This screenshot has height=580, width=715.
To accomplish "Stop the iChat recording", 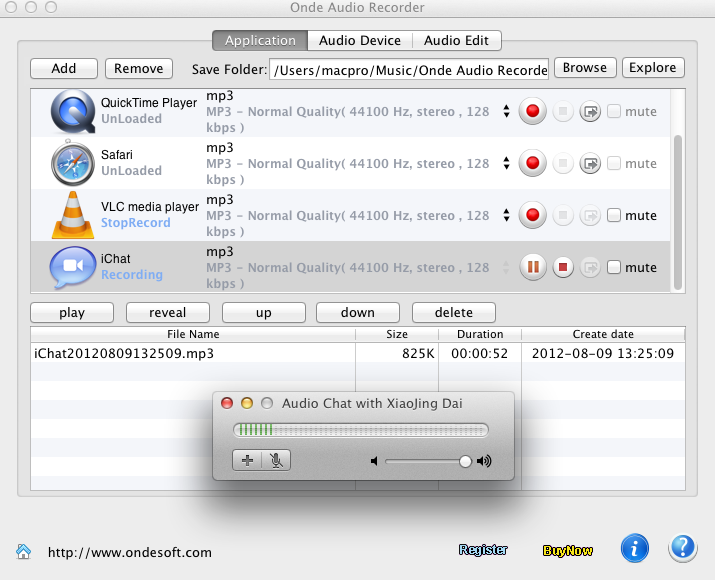I will [x=563, y=267].
